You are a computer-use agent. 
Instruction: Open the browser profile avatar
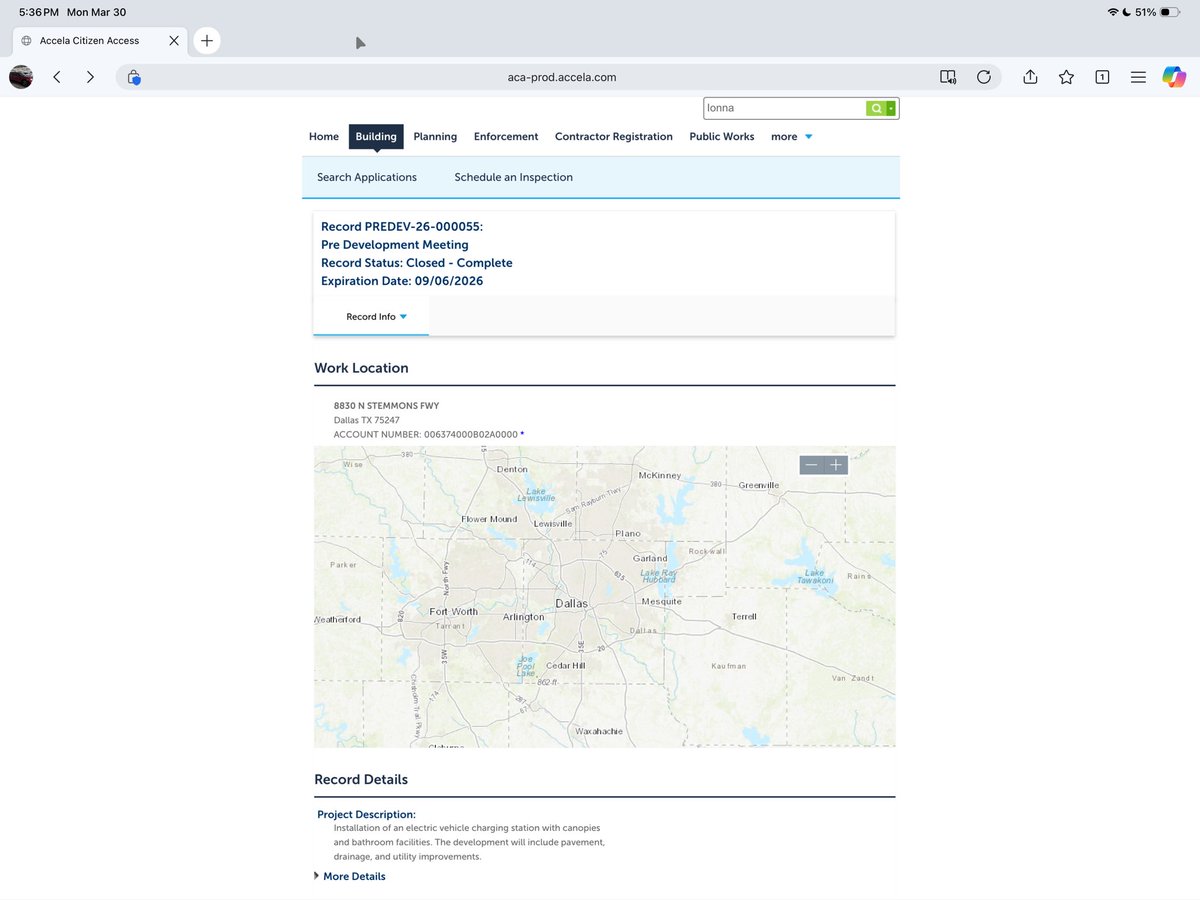tap(20, 77)
